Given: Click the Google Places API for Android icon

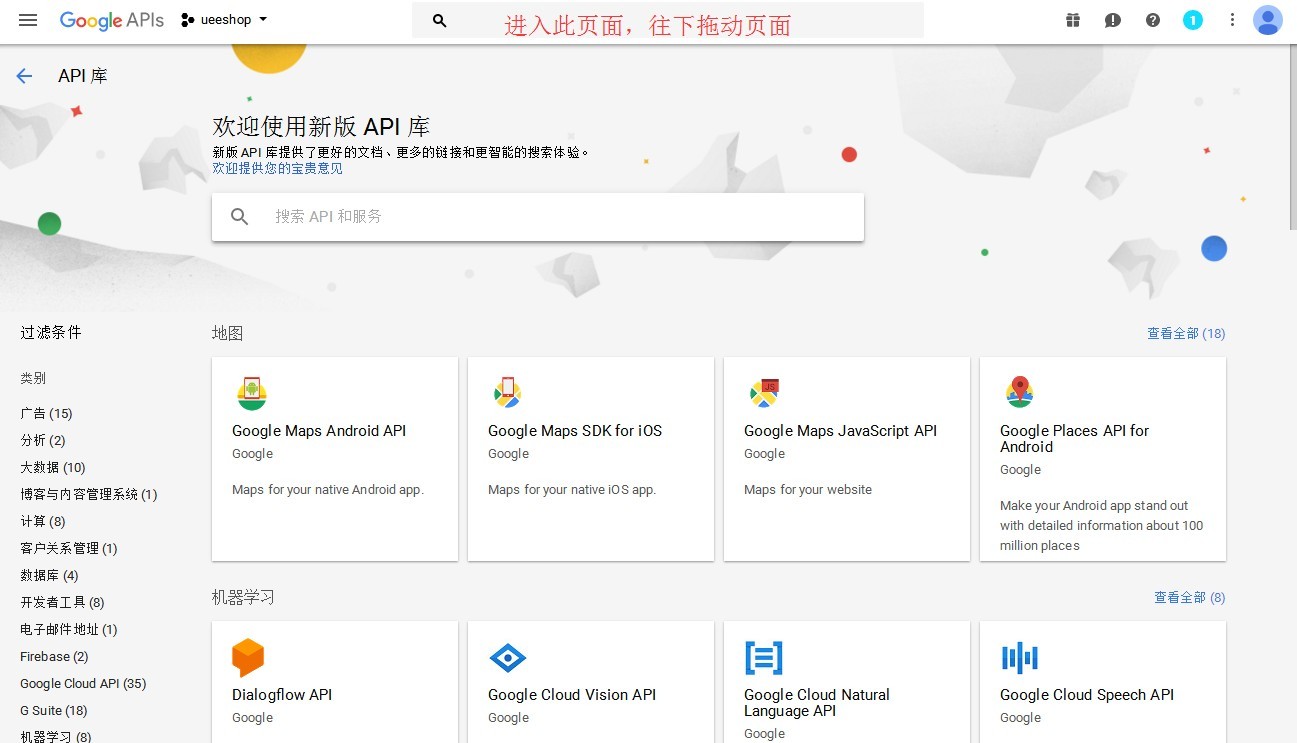Looking at the screenshot, I should [1020, 392].
